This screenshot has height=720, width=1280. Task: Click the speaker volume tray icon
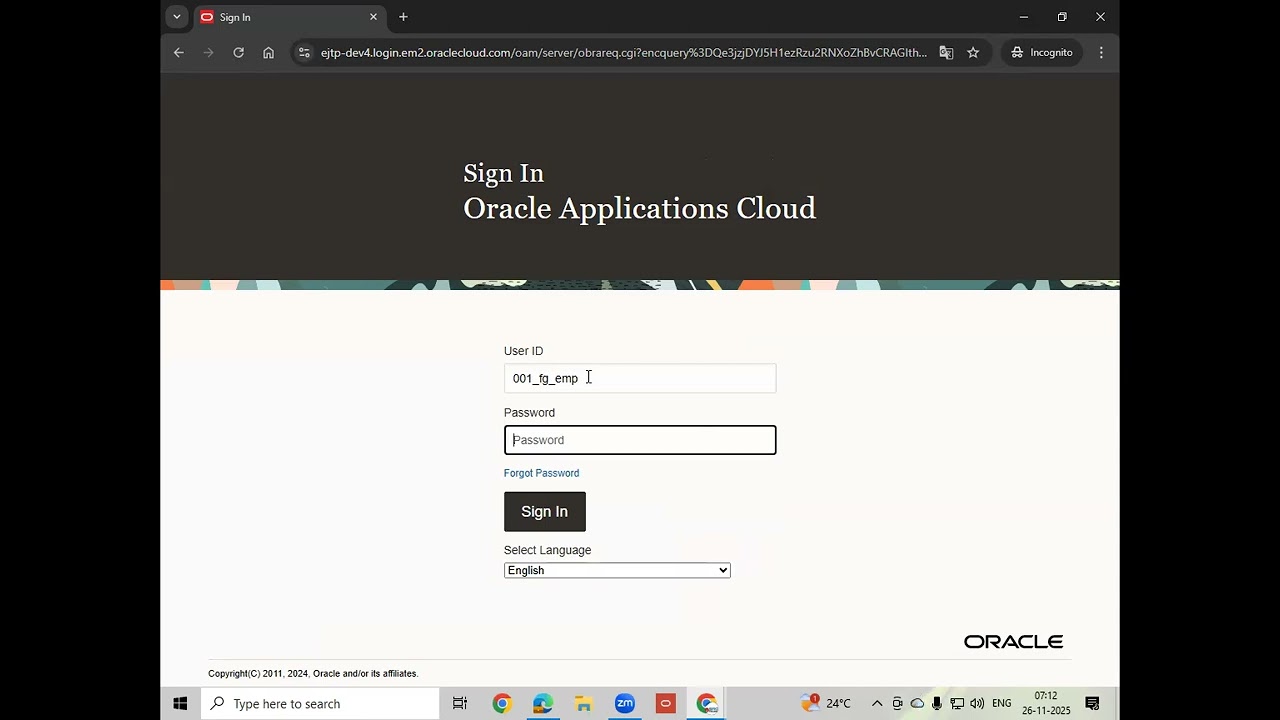pyautogui.click(x=977, y=704)
